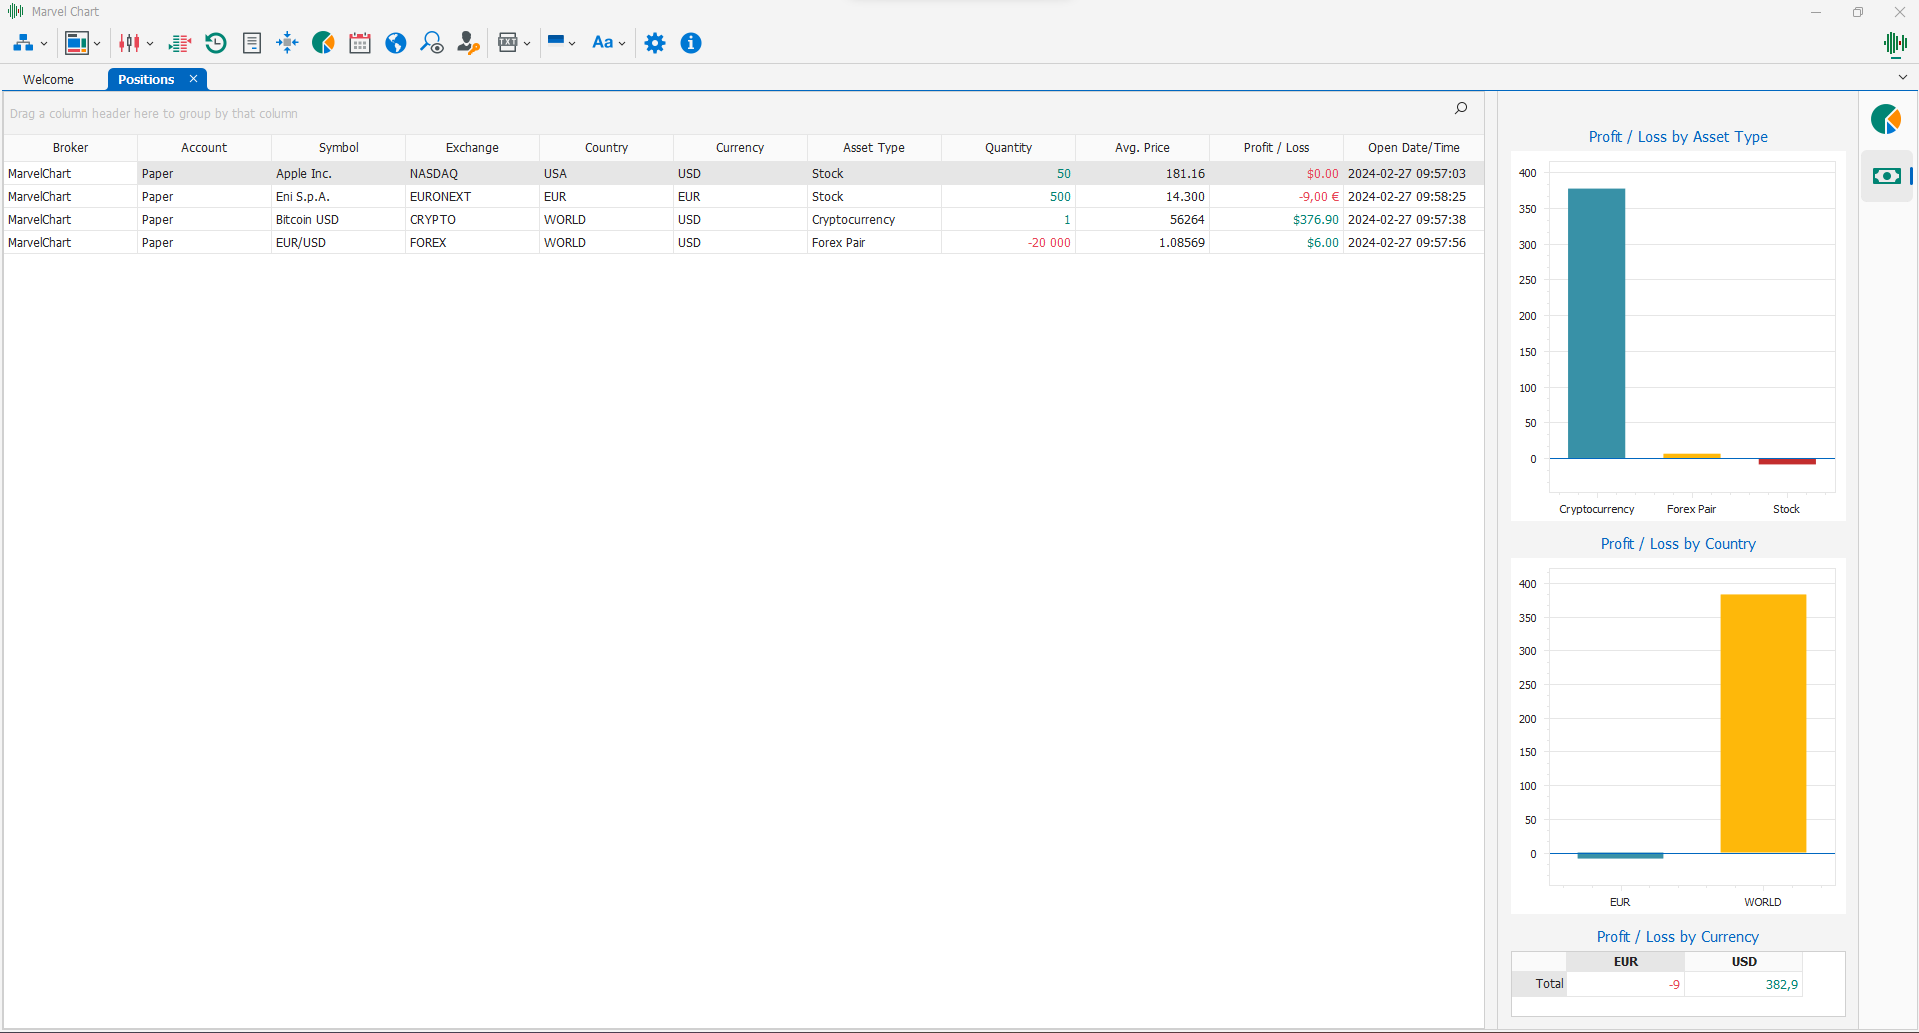Open the economic calendar icon
The width and height of the screenshot is (1919, 1033).
coord(360,43)
